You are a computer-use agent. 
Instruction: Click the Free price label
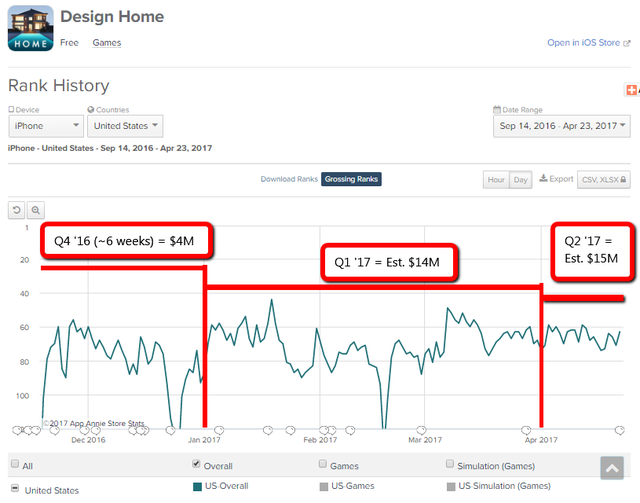tap(69, 42)
